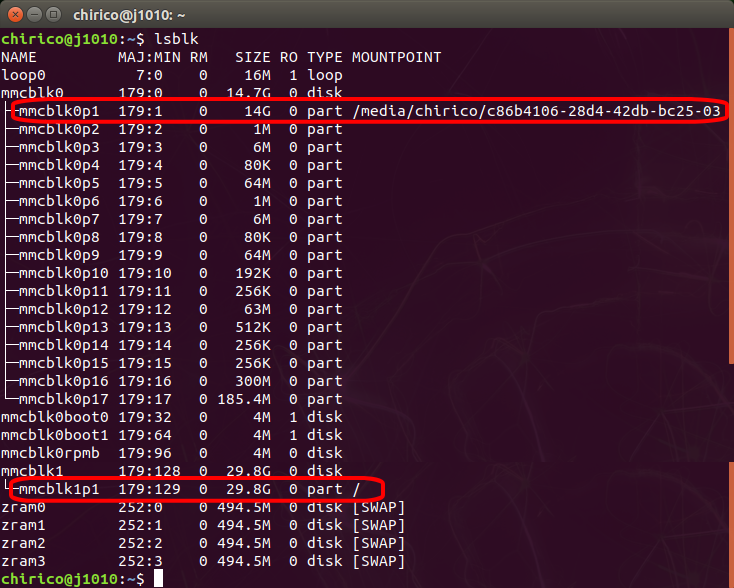The image size is (734, 588).
Task: Click the mmcblk0 disk entry
Action: 32,93
